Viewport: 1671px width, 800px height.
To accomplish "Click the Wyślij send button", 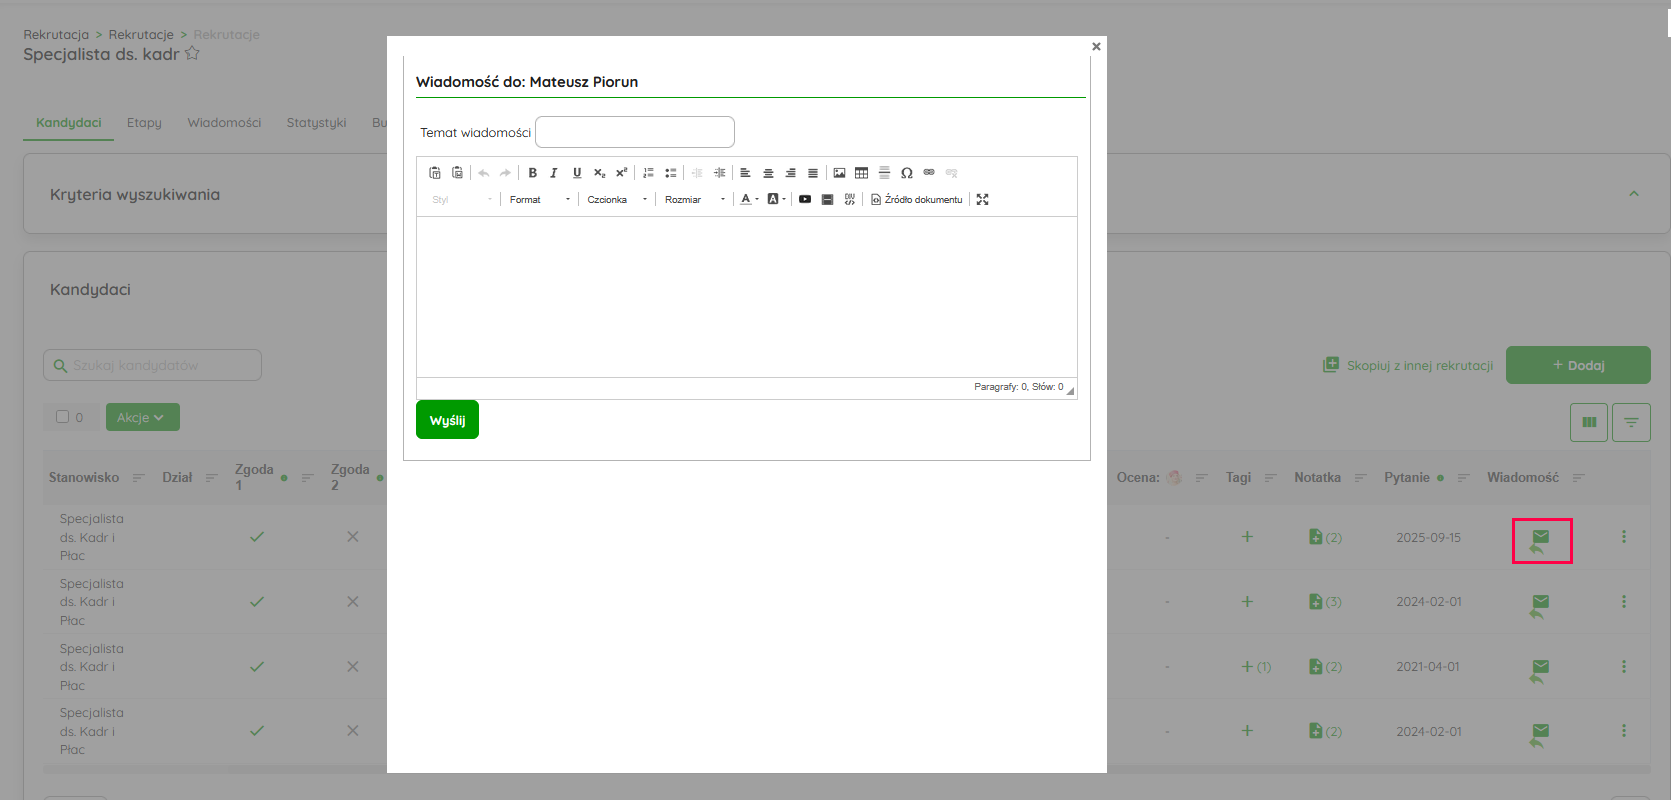I will 447,420.
